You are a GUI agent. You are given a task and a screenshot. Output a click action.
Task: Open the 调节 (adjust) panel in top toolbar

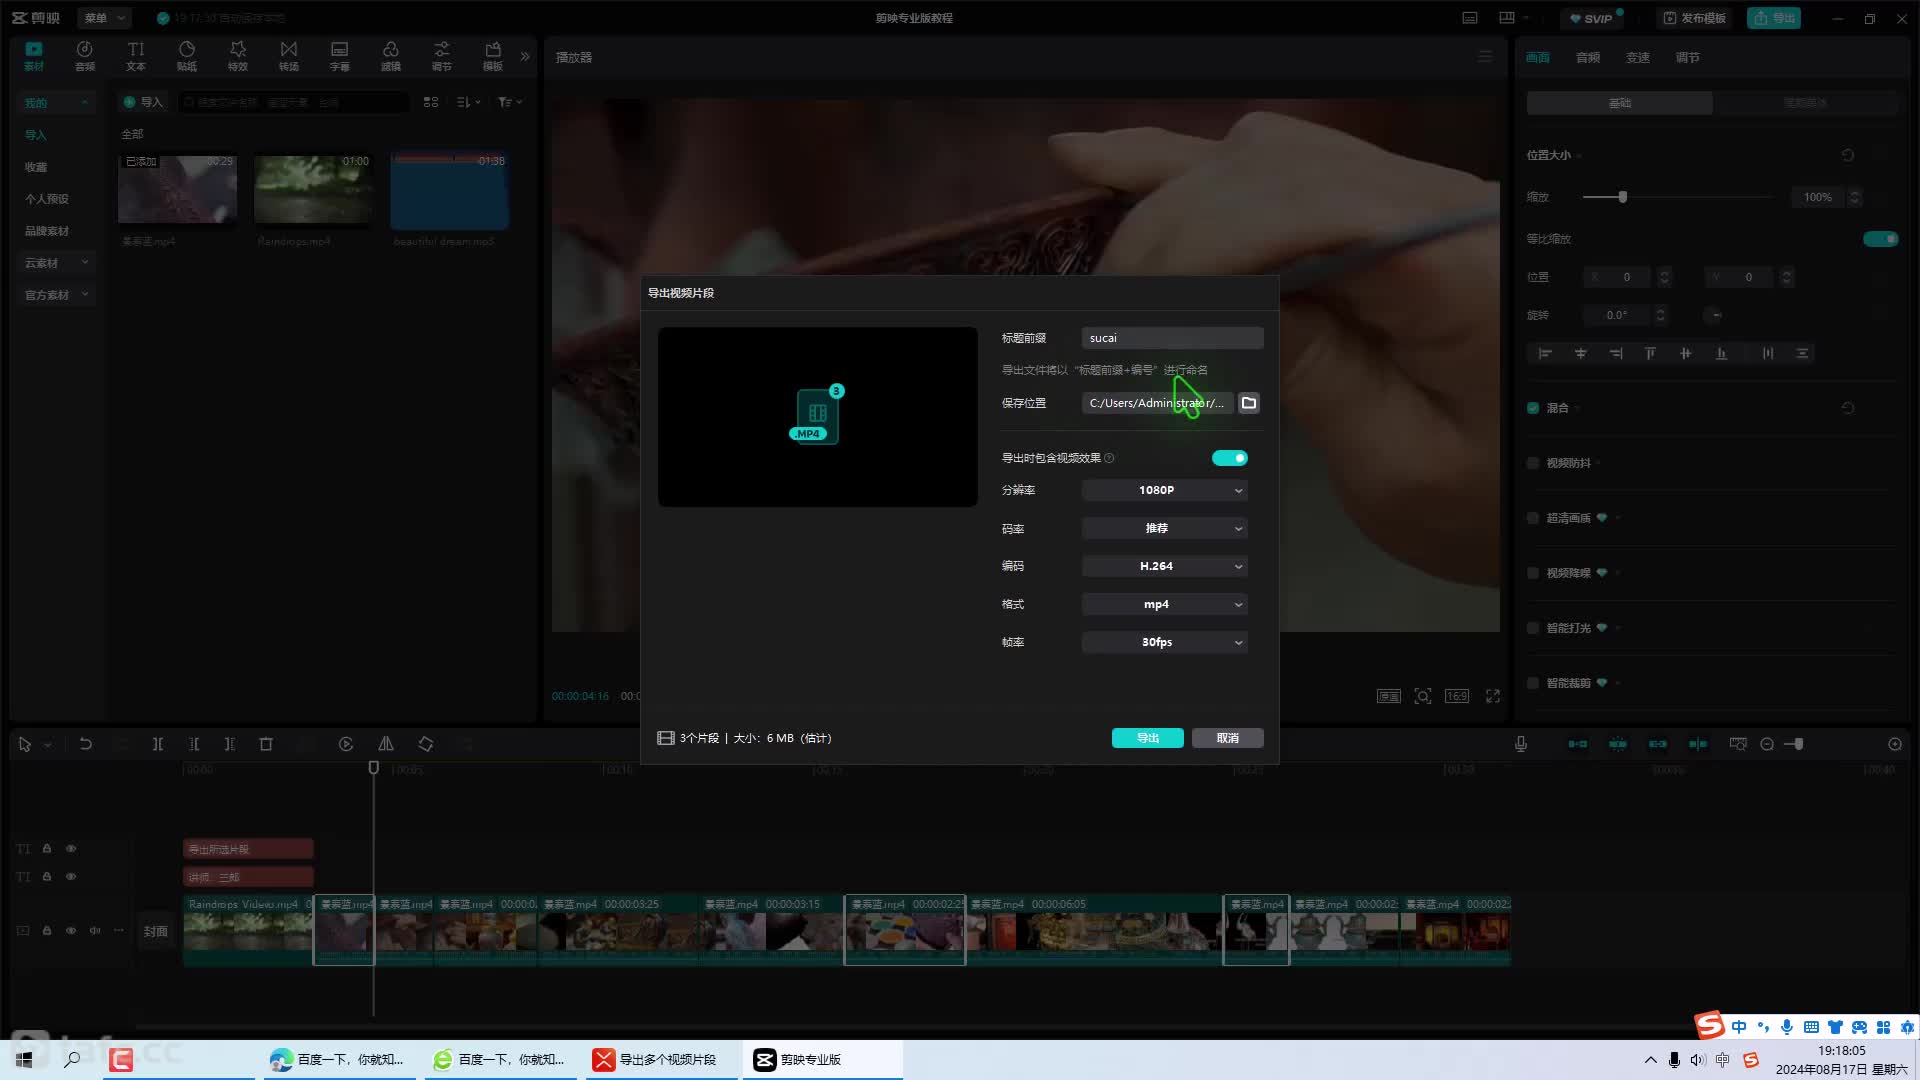(442, 56)
